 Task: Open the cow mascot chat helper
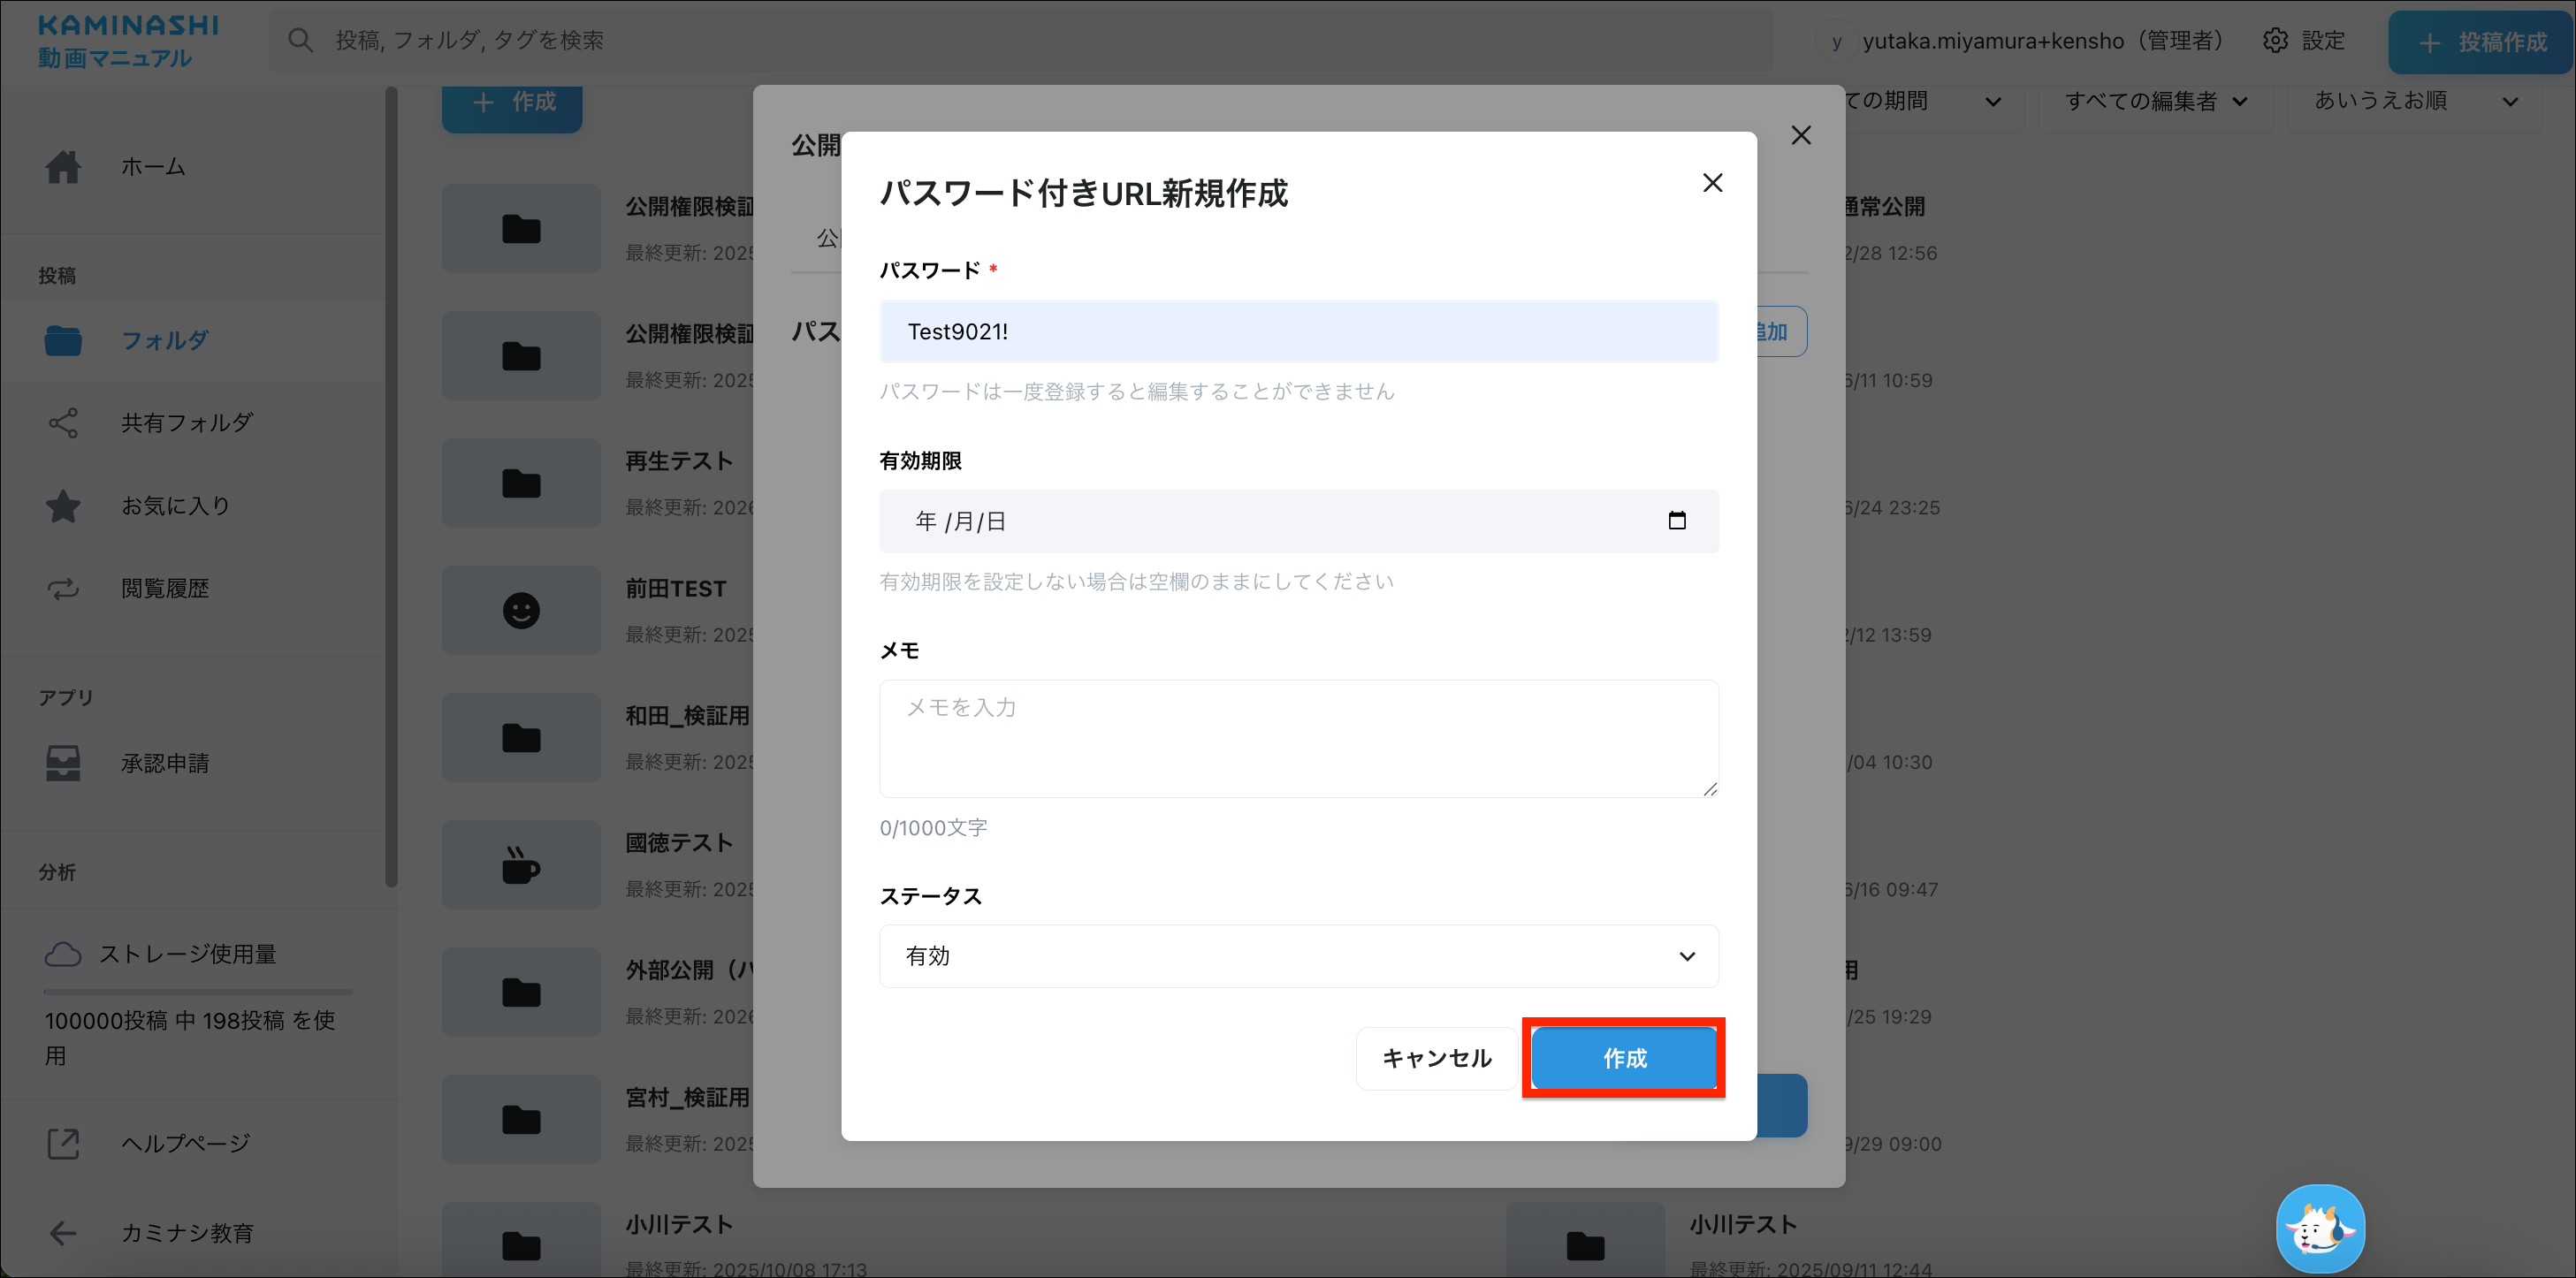tap(2320, 1228)
